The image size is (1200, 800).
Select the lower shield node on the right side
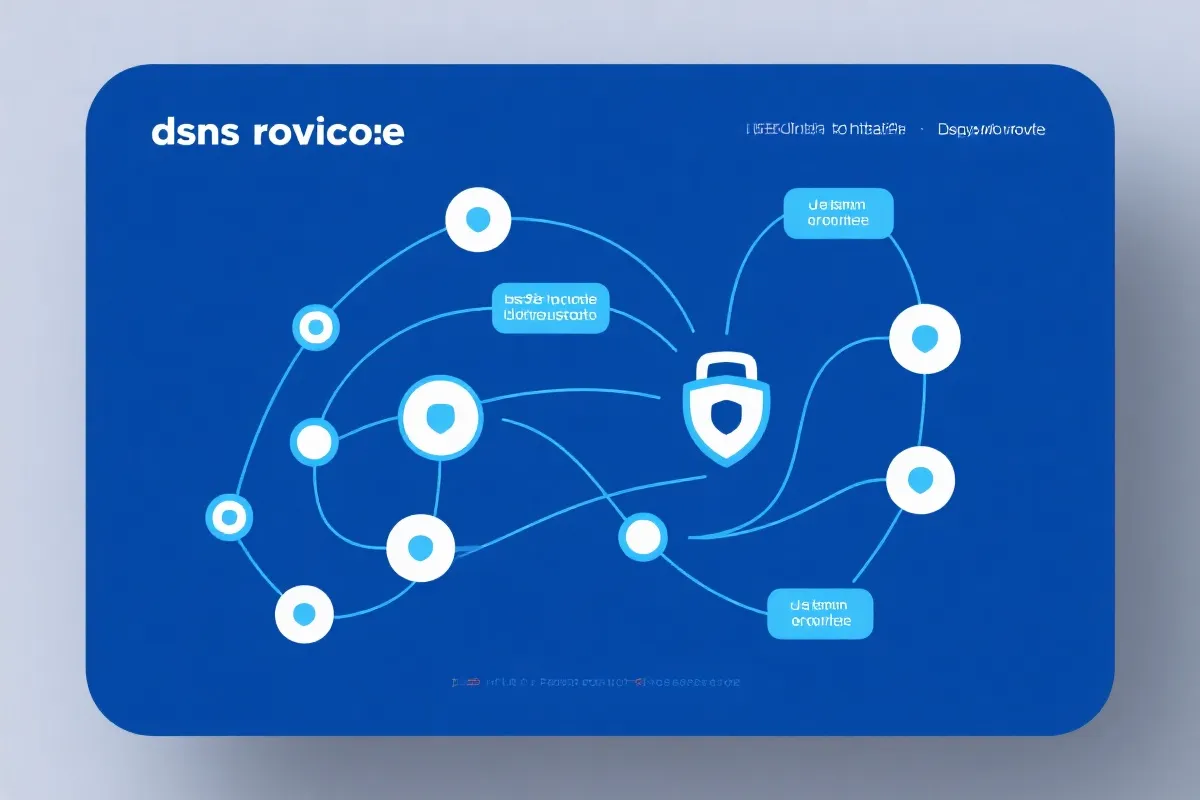[x=921, y=481]
